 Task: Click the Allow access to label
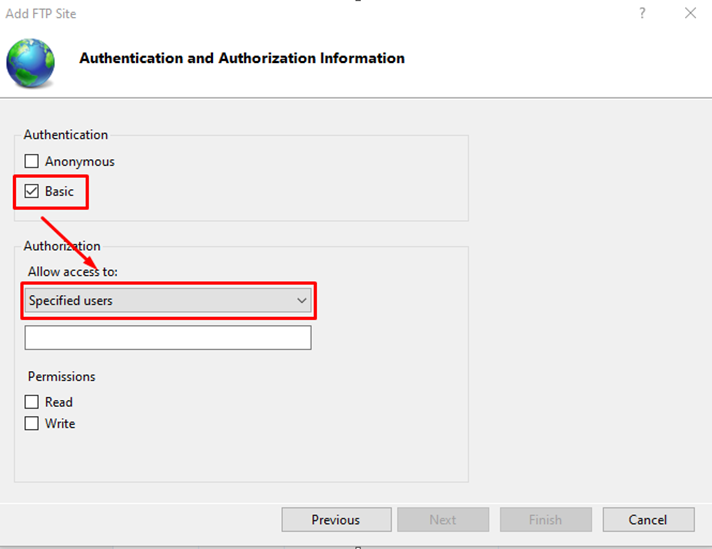click(x=73, y=272)
